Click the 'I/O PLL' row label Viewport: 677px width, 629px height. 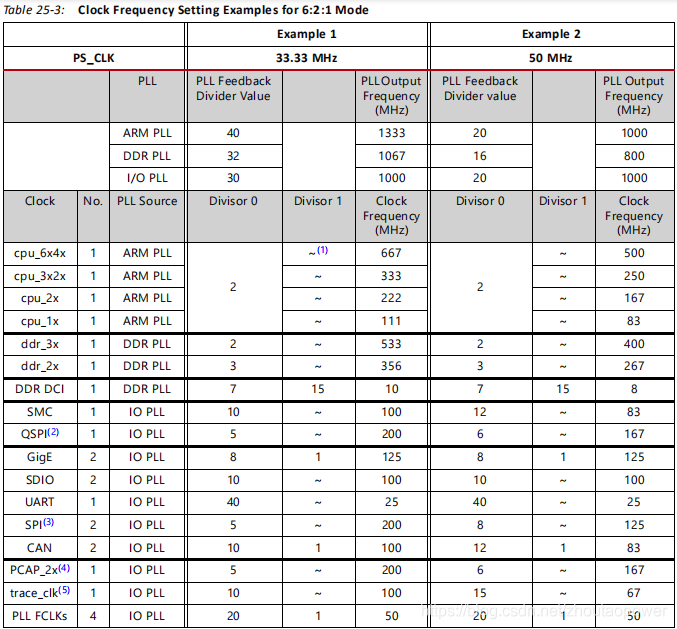click(147, 178)
